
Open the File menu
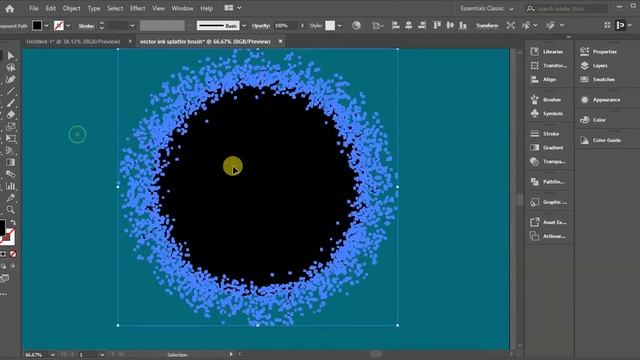[x=34, y=8]
